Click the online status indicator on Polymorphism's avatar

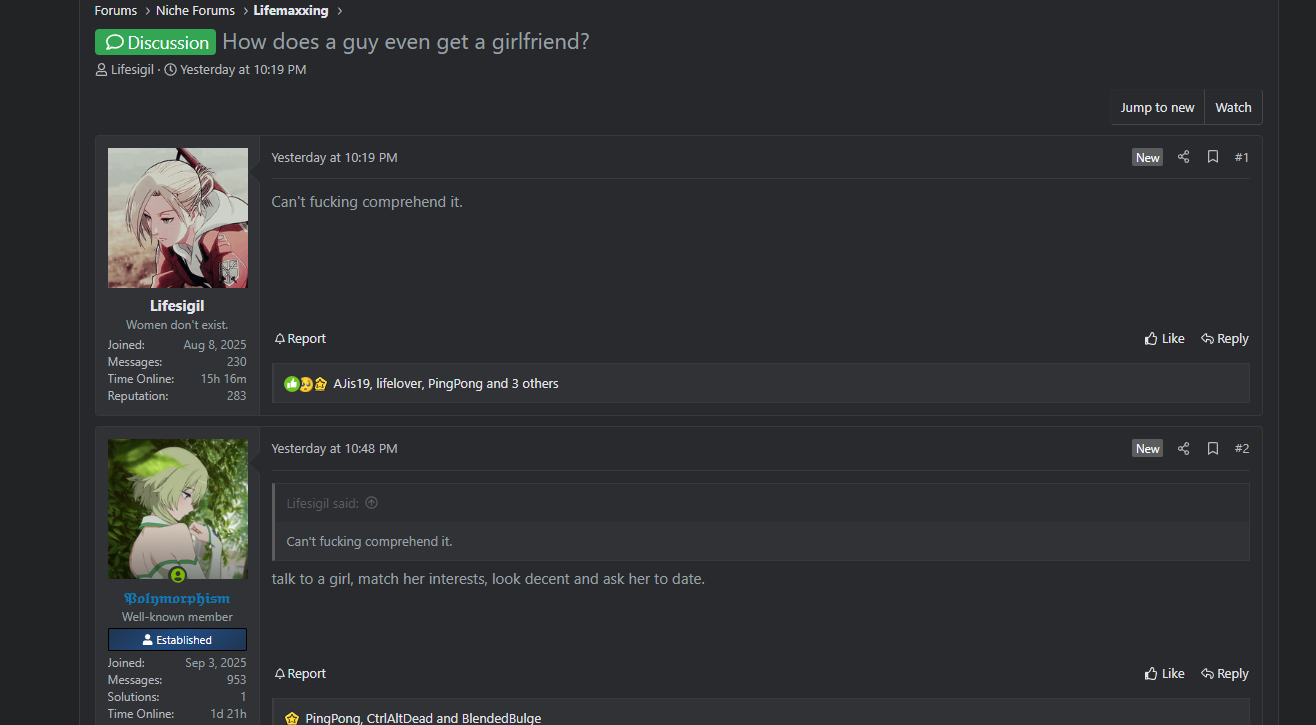pyautogui.click(x=177, y=576)
